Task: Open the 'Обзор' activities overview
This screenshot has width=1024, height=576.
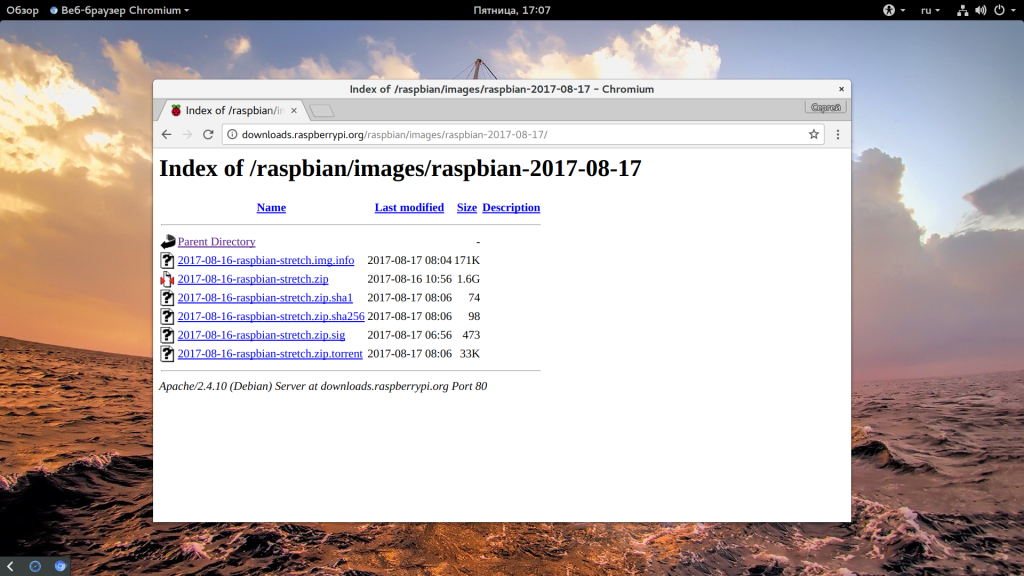Action: point(22,10)
